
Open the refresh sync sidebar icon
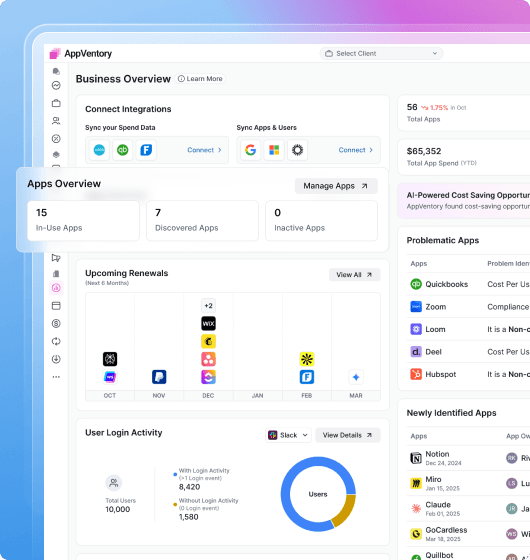[56, 341]
